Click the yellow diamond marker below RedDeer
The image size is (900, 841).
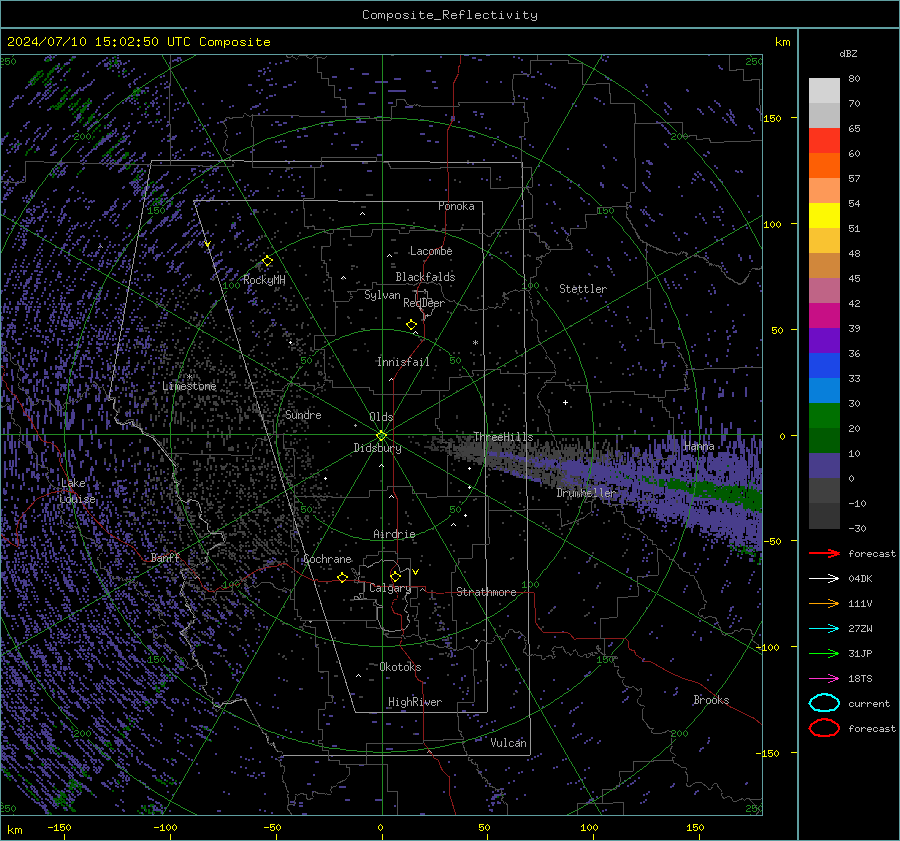click(412, 325)
